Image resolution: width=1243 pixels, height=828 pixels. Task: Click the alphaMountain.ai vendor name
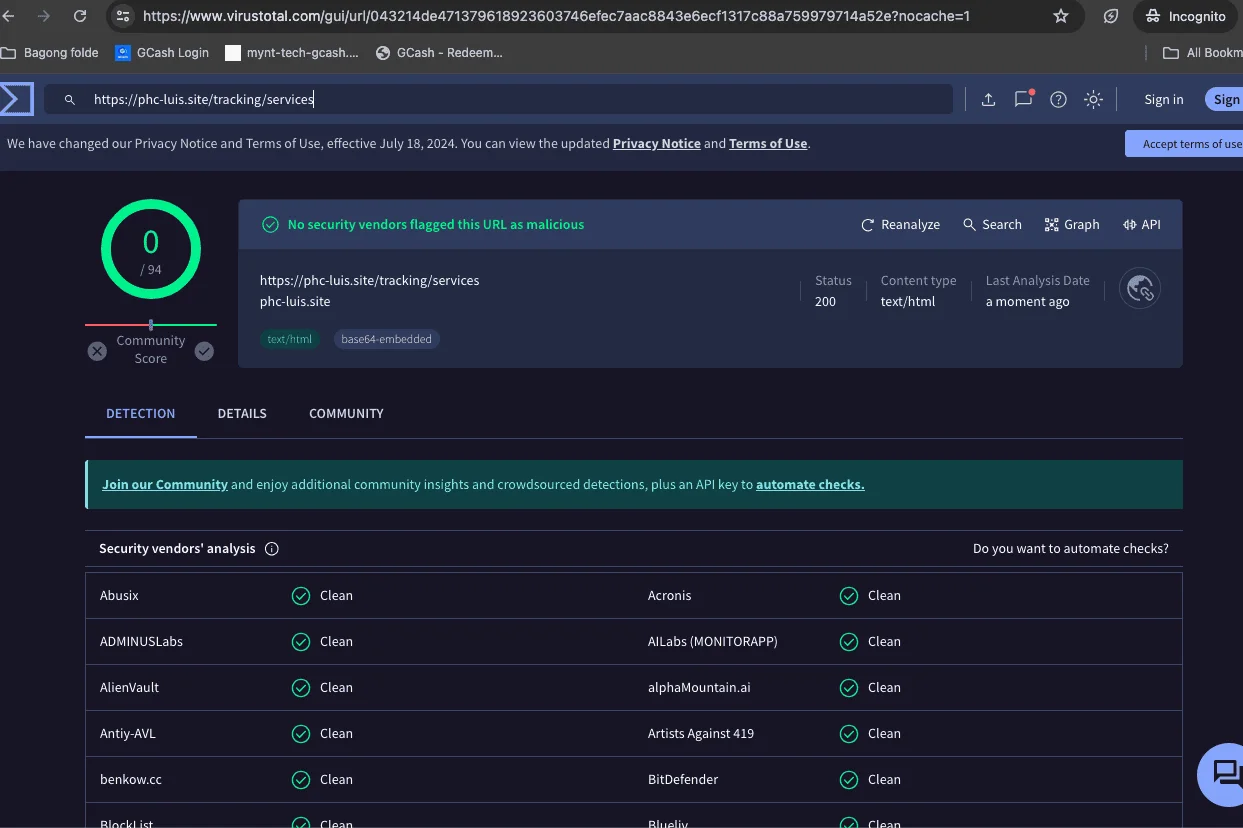[699, 687]
